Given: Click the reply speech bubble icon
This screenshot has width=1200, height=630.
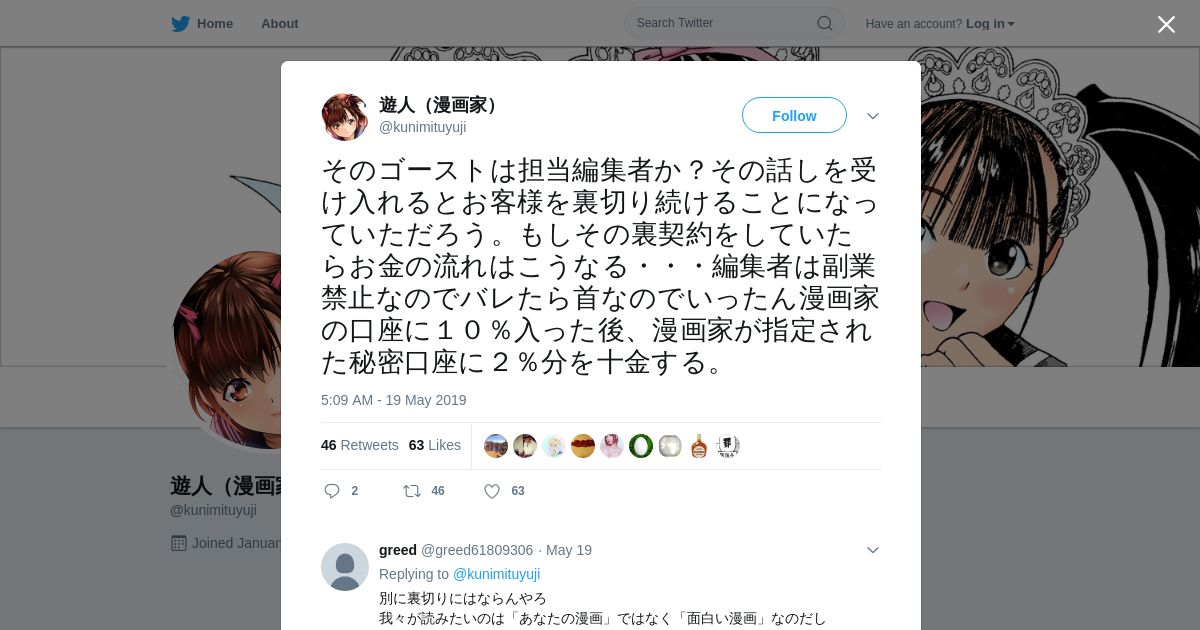Looking at the screenshot, I should pos(332,491).
